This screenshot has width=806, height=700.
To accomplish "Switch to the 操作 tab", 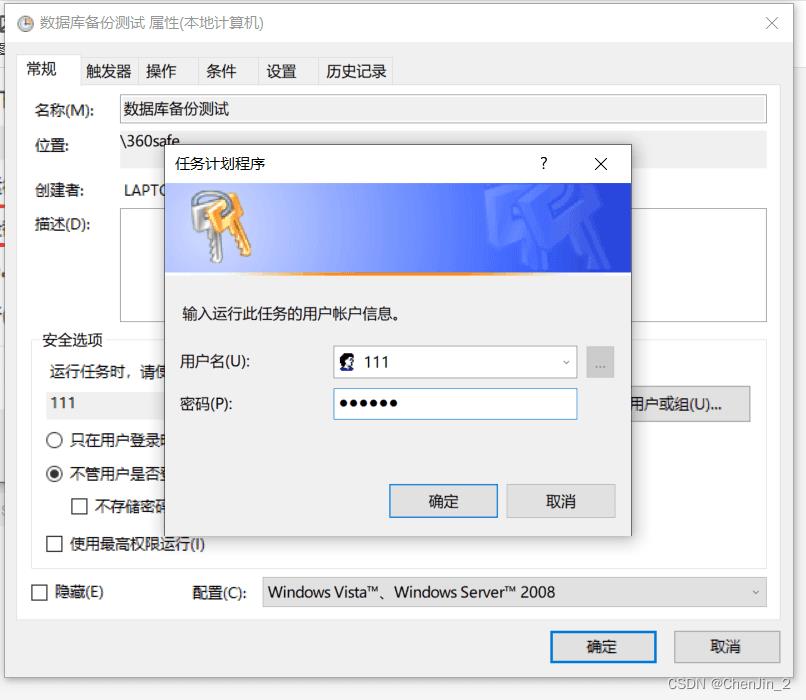I will click(161, 71).
